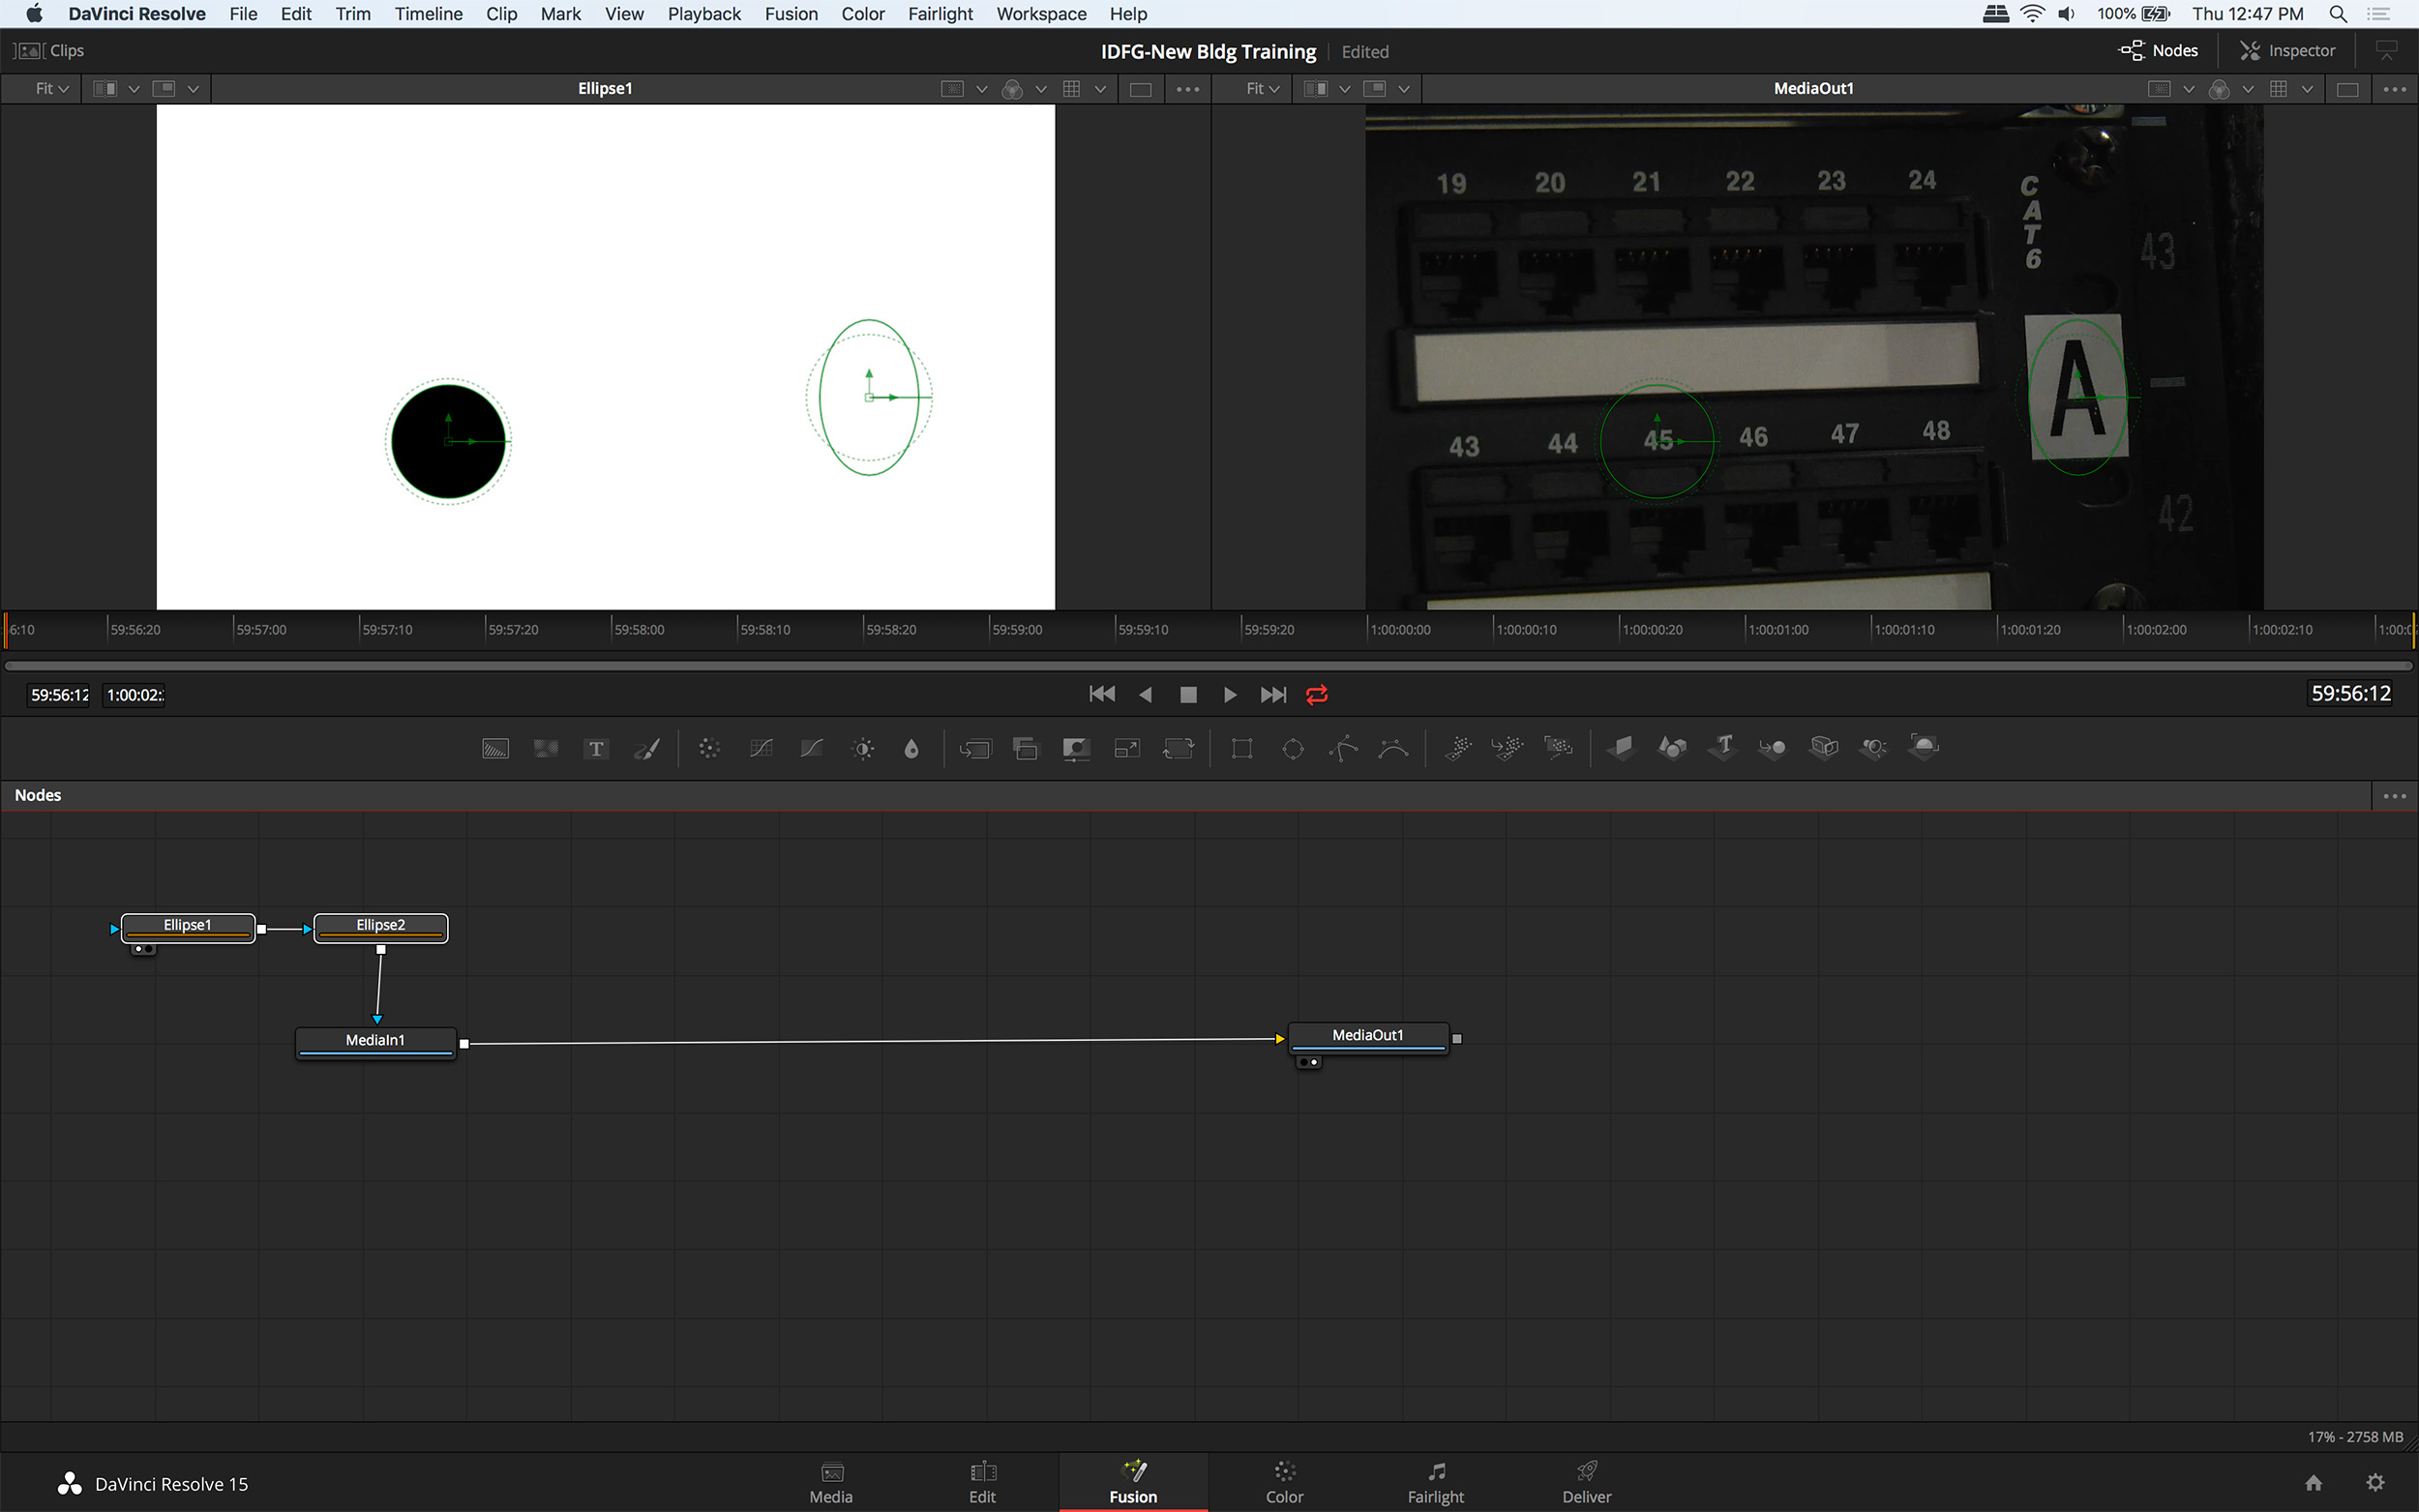Expand sub-view type arrow in left viewer
This screenshot has width=2419, height=1512.
[x=193, y=89]
